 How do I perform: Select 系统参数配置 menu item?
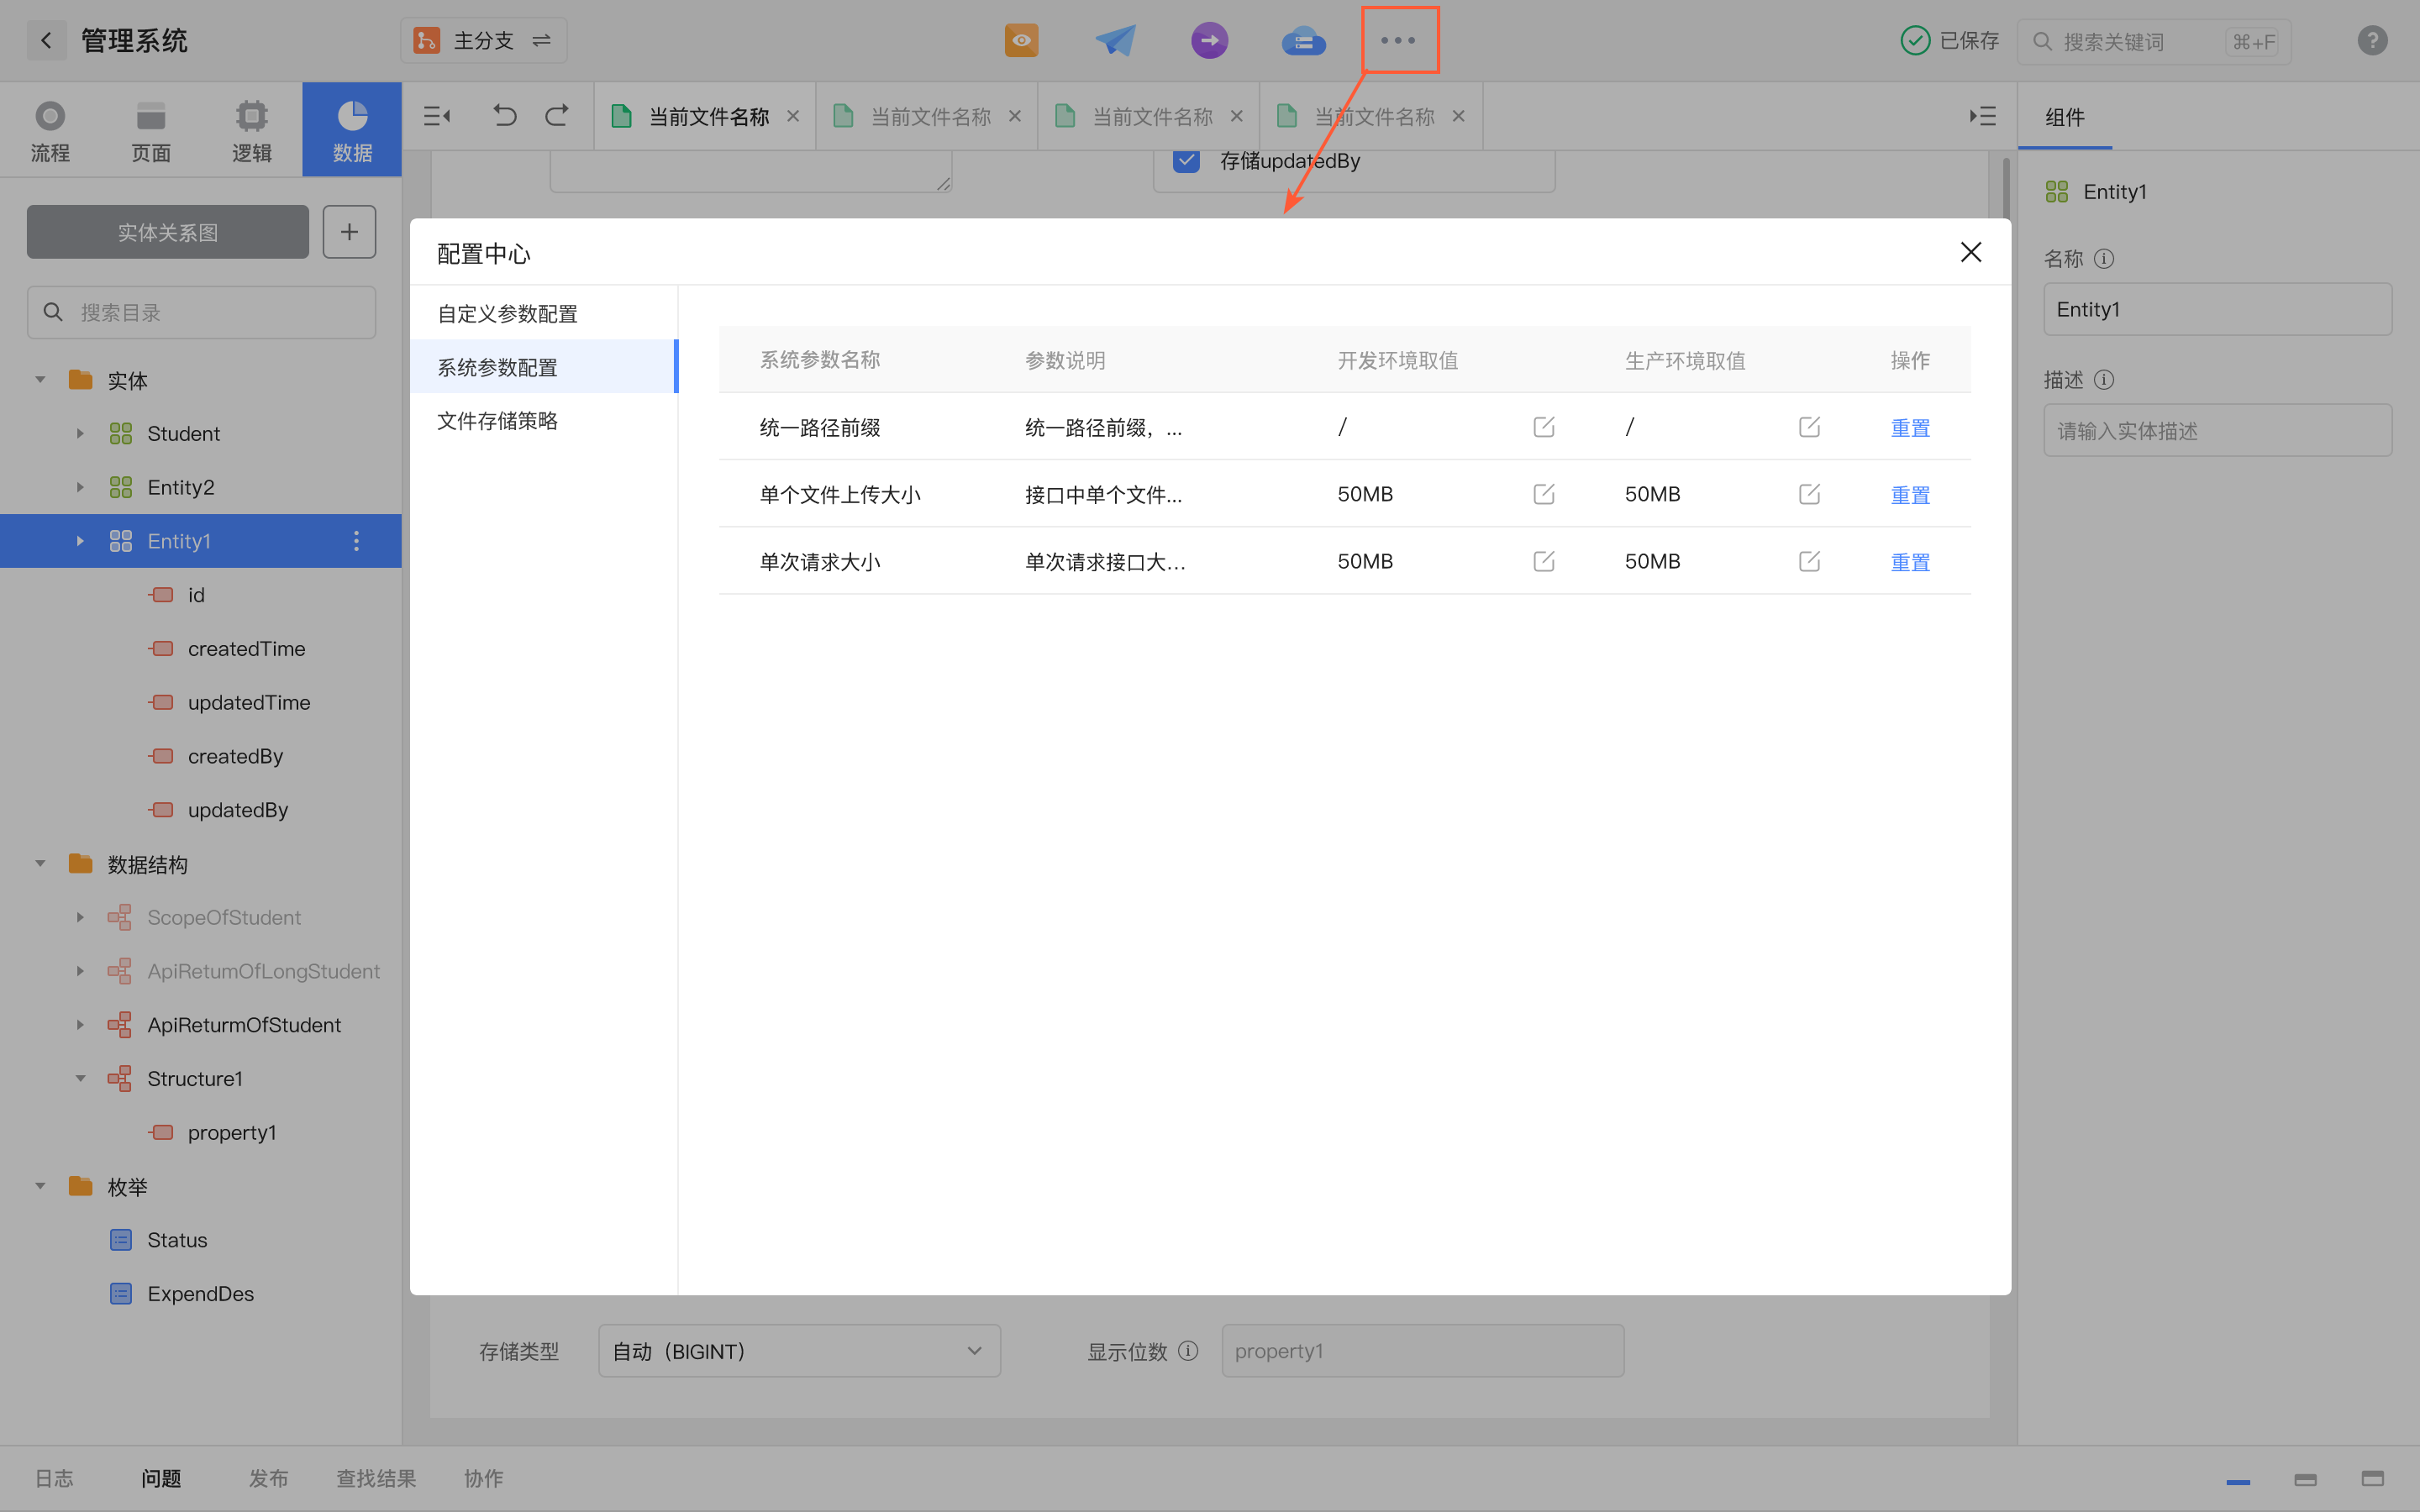(x=544, y=367)
